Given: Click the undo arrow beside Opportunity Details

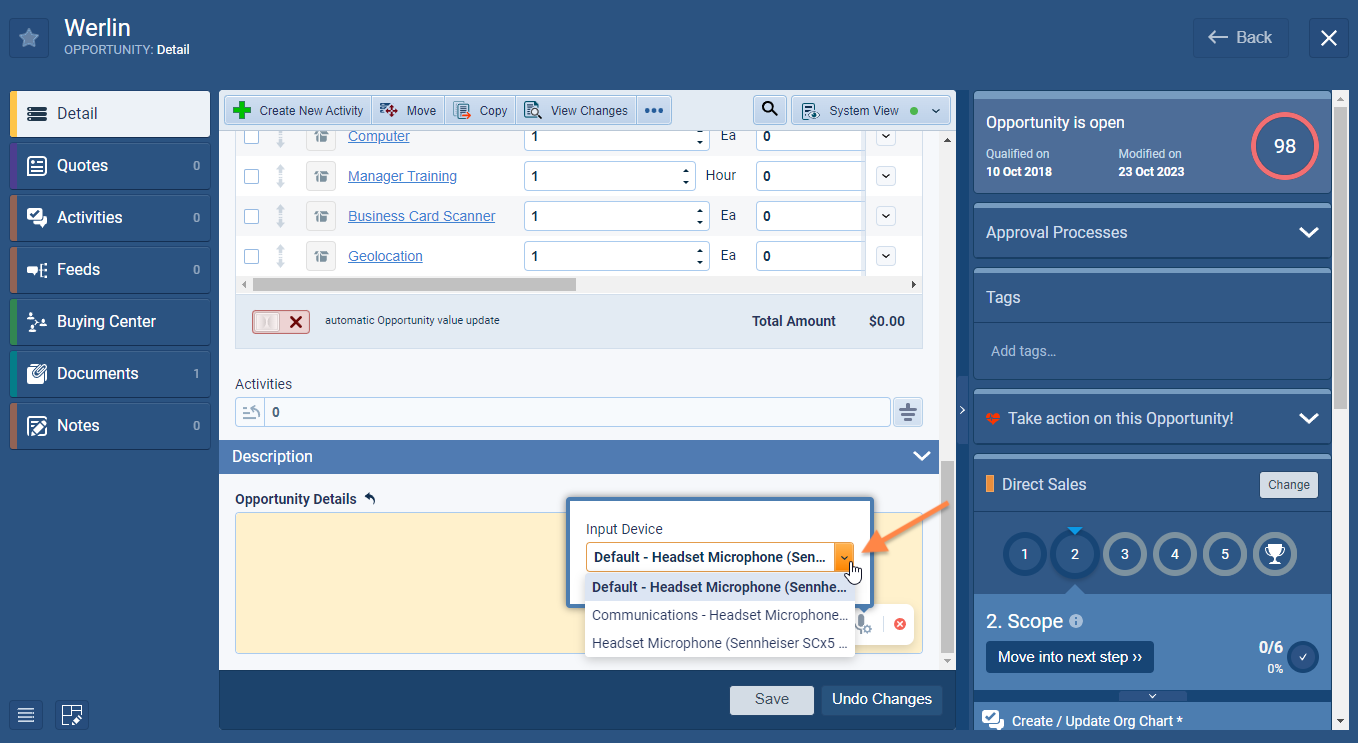Looking at the screenshot, I should point(370,499).
